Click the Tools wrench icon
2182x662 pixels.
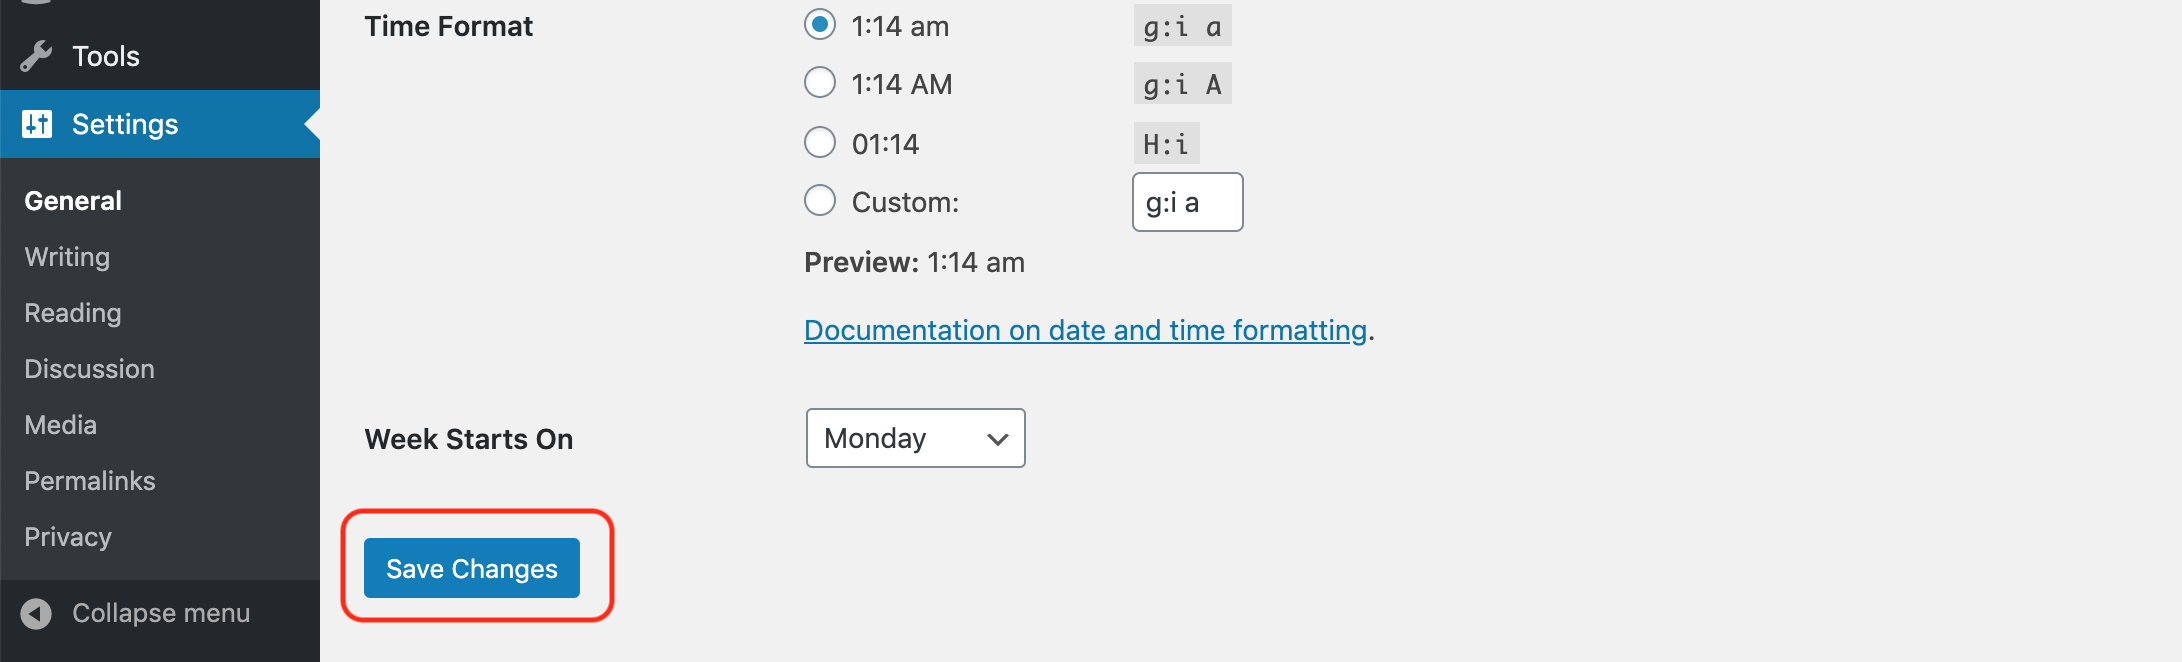(x=36, y=56)
